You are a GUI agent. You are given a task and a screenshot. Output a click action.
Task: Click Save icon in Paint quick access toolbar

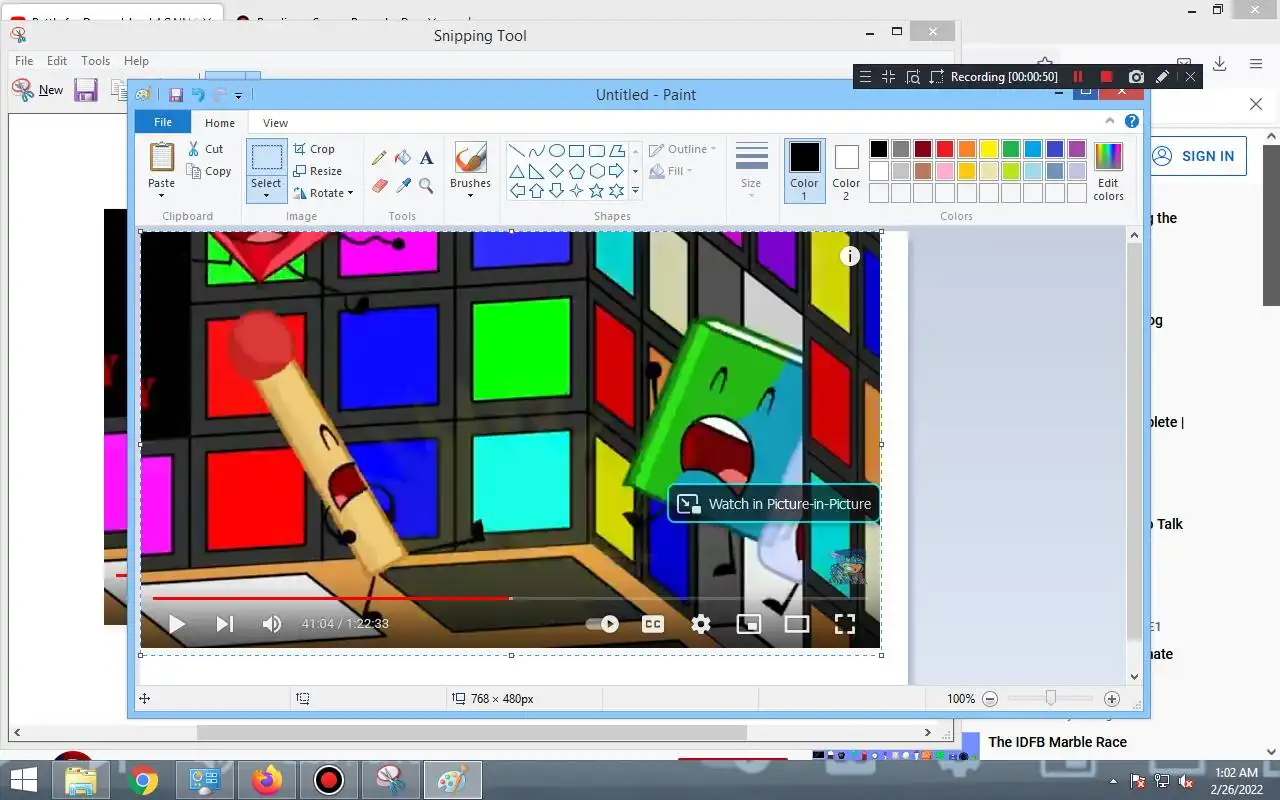[x=176, y=95]
